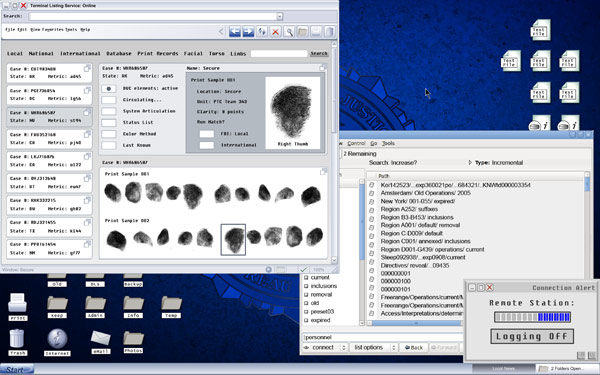Click the magnifying glass toolbar icon
Image resolution: width=600 pixels, height=375 pixels.
tap(289, 32)
